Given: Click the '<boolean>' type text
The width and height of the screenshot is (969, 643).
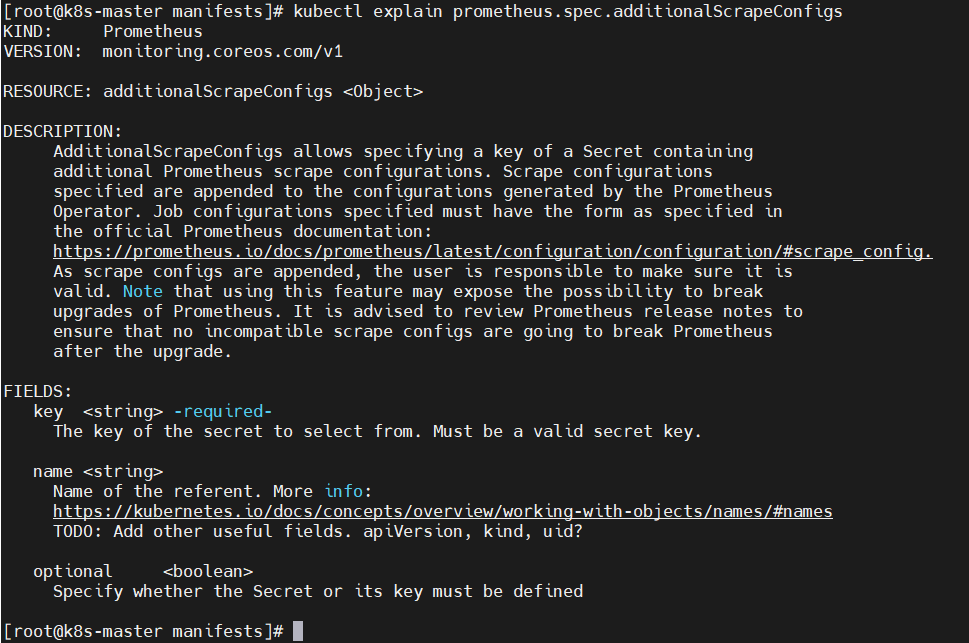Looking at the screenshot, I should 208,571.
